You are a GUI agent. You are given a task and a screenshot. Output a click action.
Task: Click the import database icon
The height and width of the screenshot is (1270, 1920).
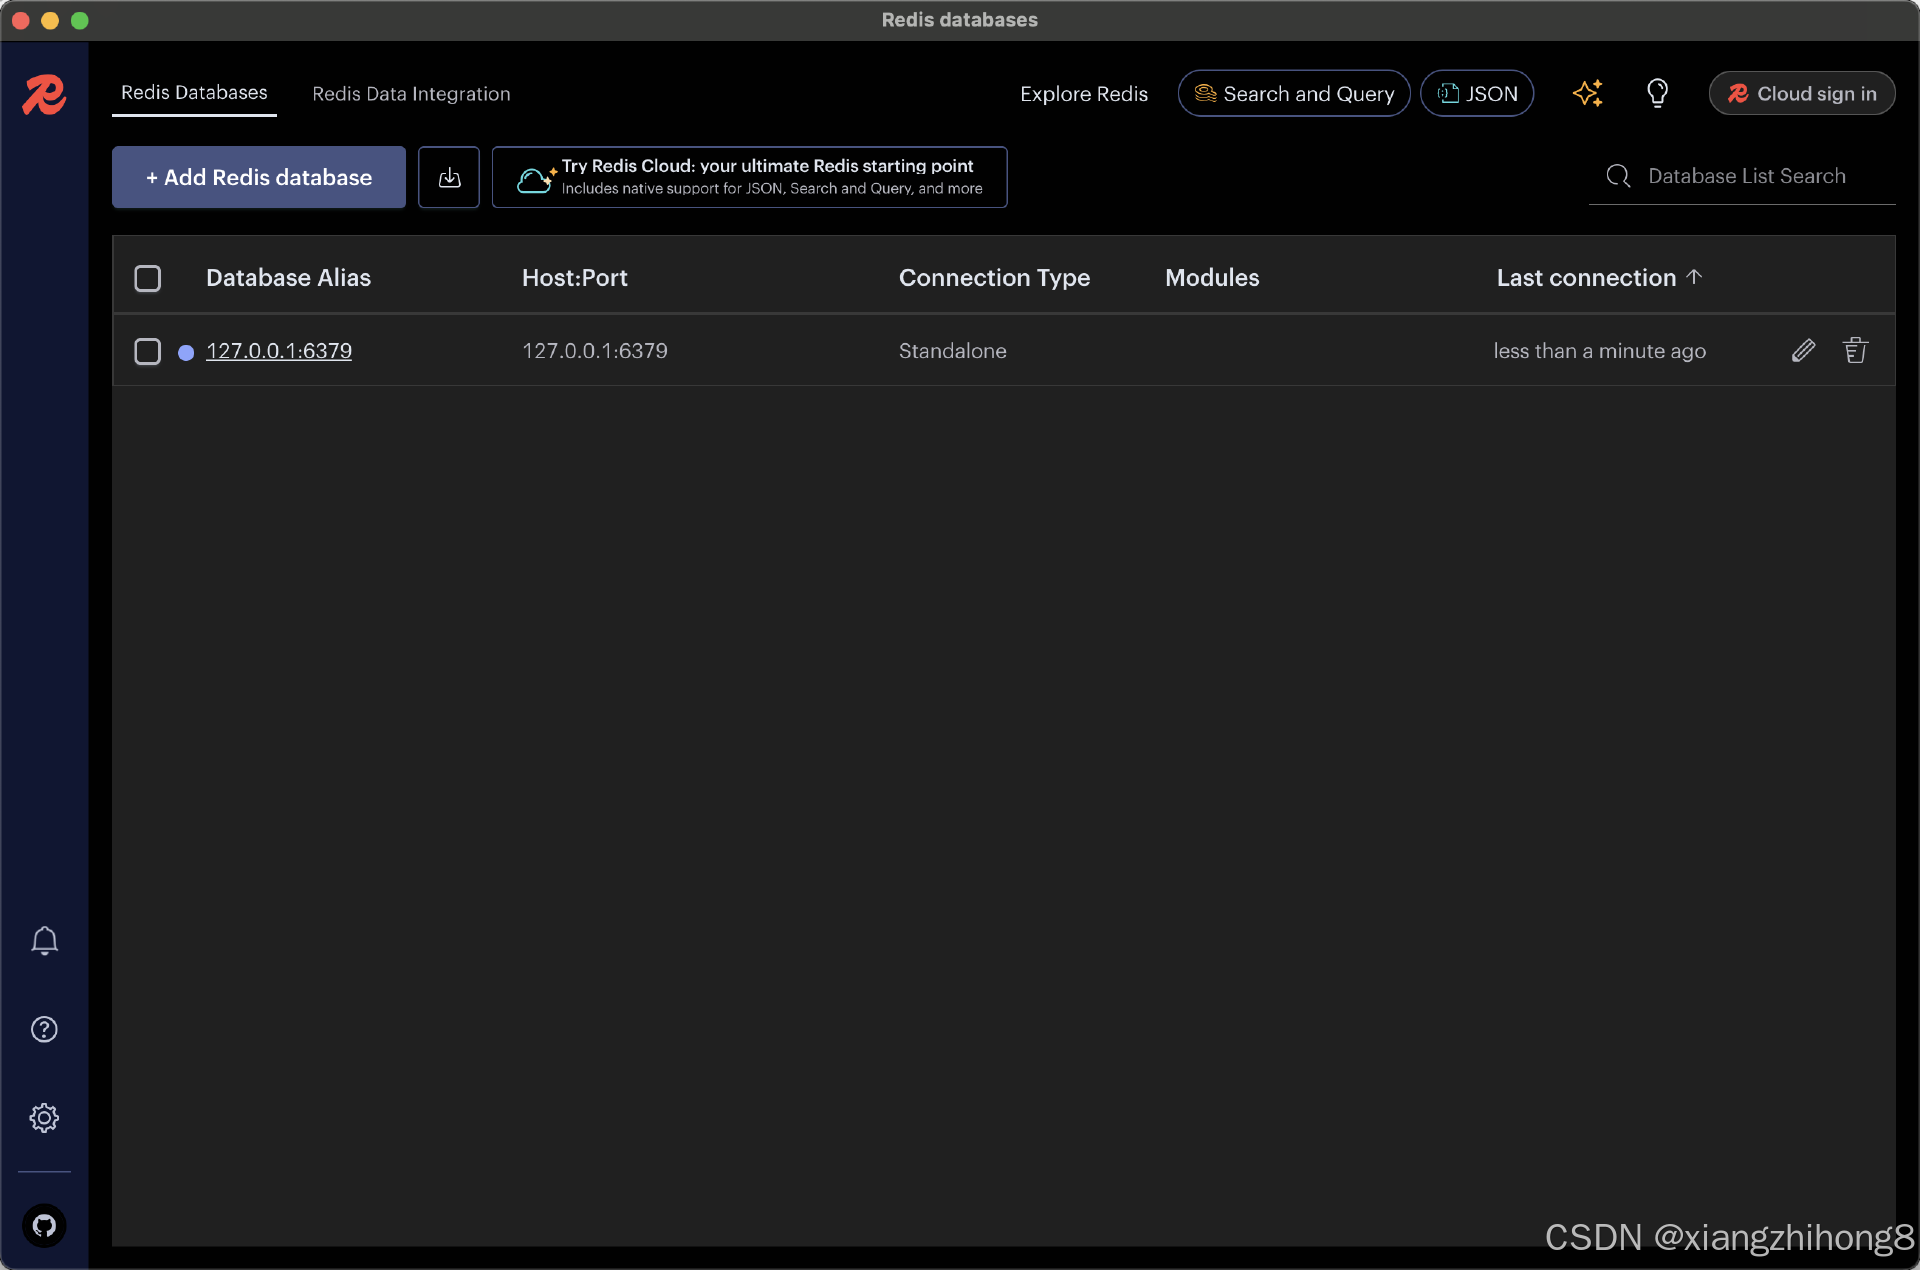[x=448, y=177]
